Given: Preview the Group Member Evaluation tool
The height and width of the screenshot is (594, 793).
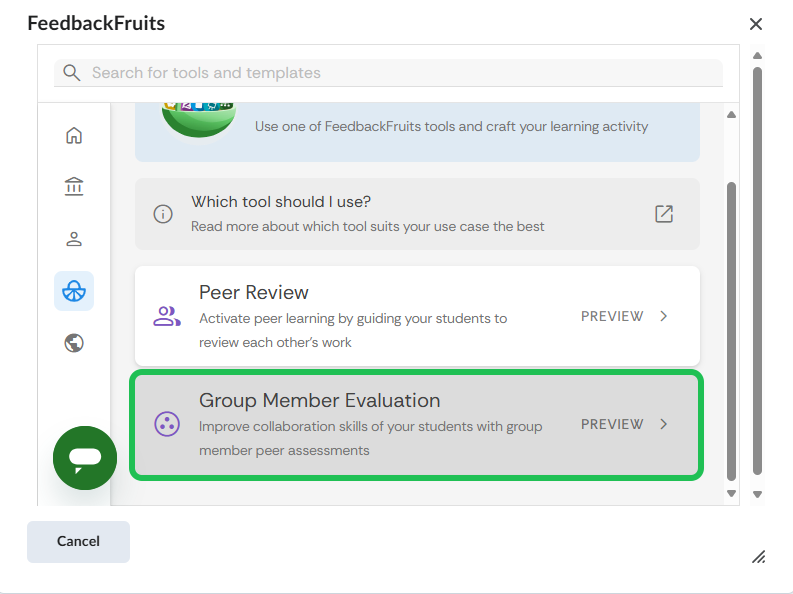Looking at the screenshot, I should (x=612, y=424).
